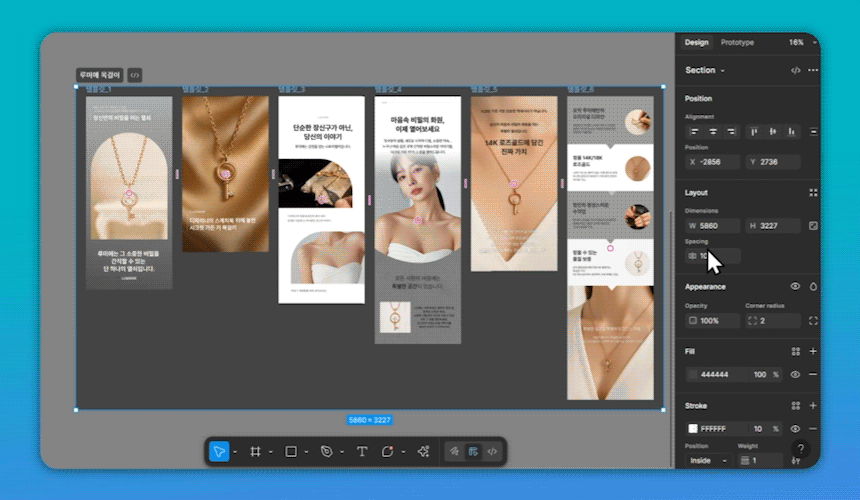This screenshot has width=860, height=500.
Task: Activate the Text tool
Action: click(x=362, y=452)
